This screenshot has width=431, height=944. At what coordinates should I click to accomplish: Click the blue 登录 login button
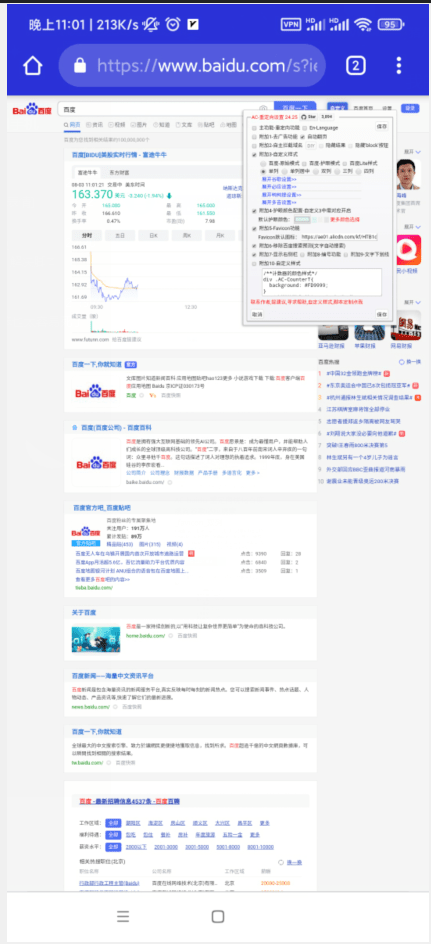(410, 108)
